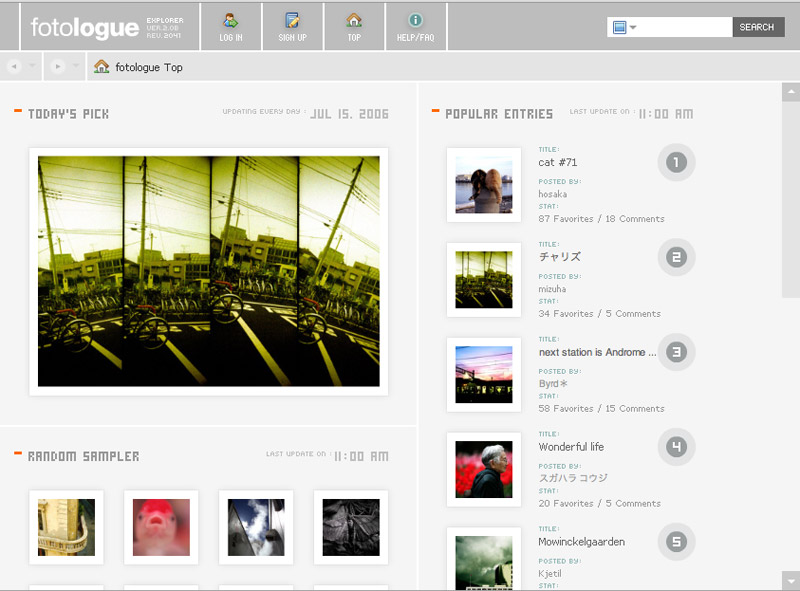Viewport: 800px width, 591px height.
Task: Click the POPULAR ENTRIES heading
Action: point(499,114)
